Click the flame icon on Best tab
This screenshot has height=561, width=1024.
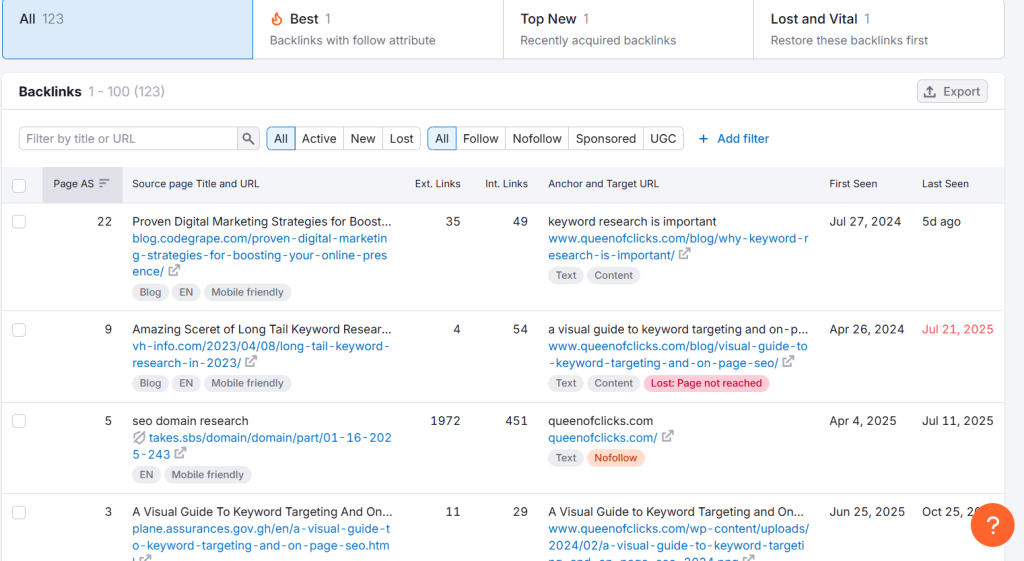point(277,19)
